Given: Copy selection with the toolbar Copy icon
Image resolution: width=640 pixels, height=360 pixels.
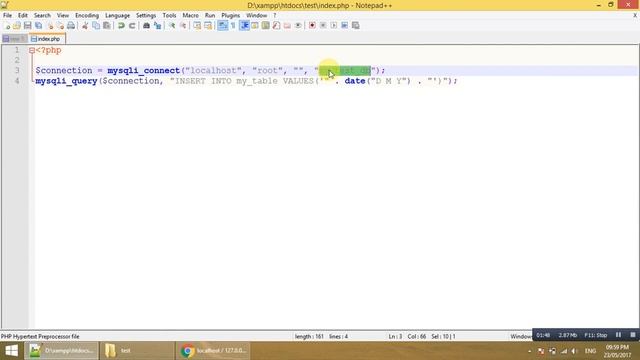Looking at the screenshot, I should [x=96, y=26].
